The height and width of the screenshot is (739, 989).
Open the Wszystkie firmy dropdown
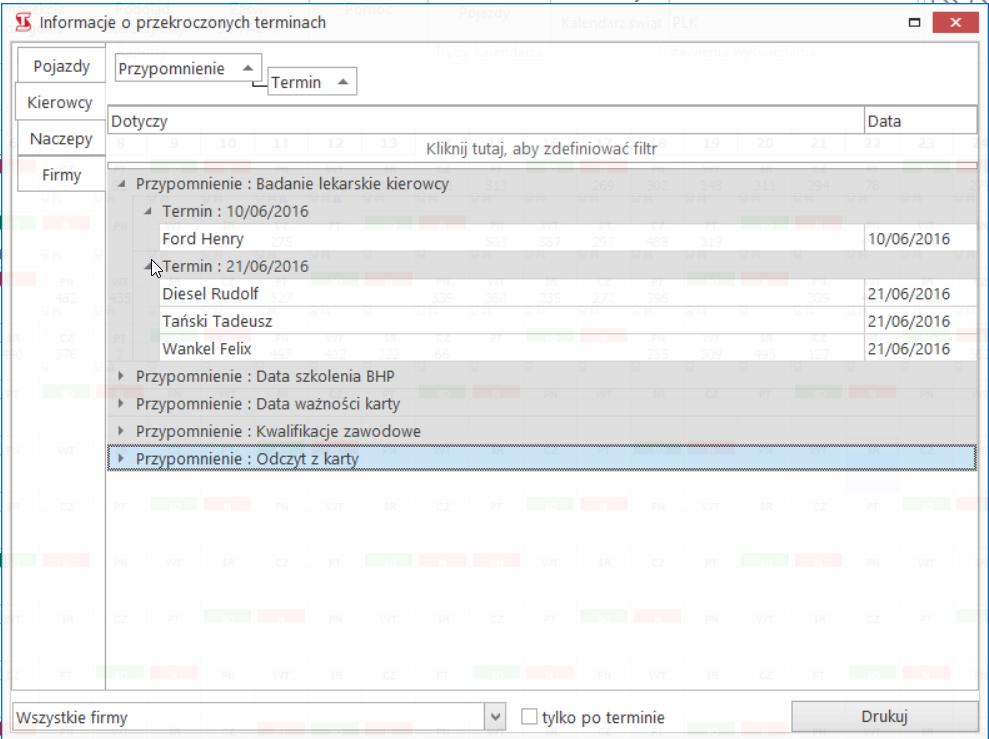point(495,717)
